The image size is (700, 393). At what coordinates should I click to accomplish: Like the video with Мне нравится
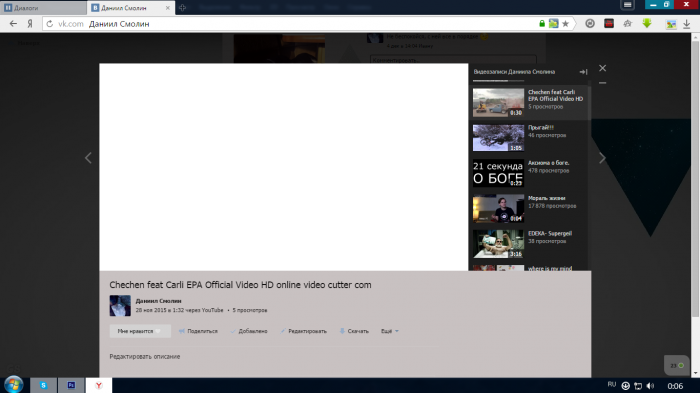140,331
